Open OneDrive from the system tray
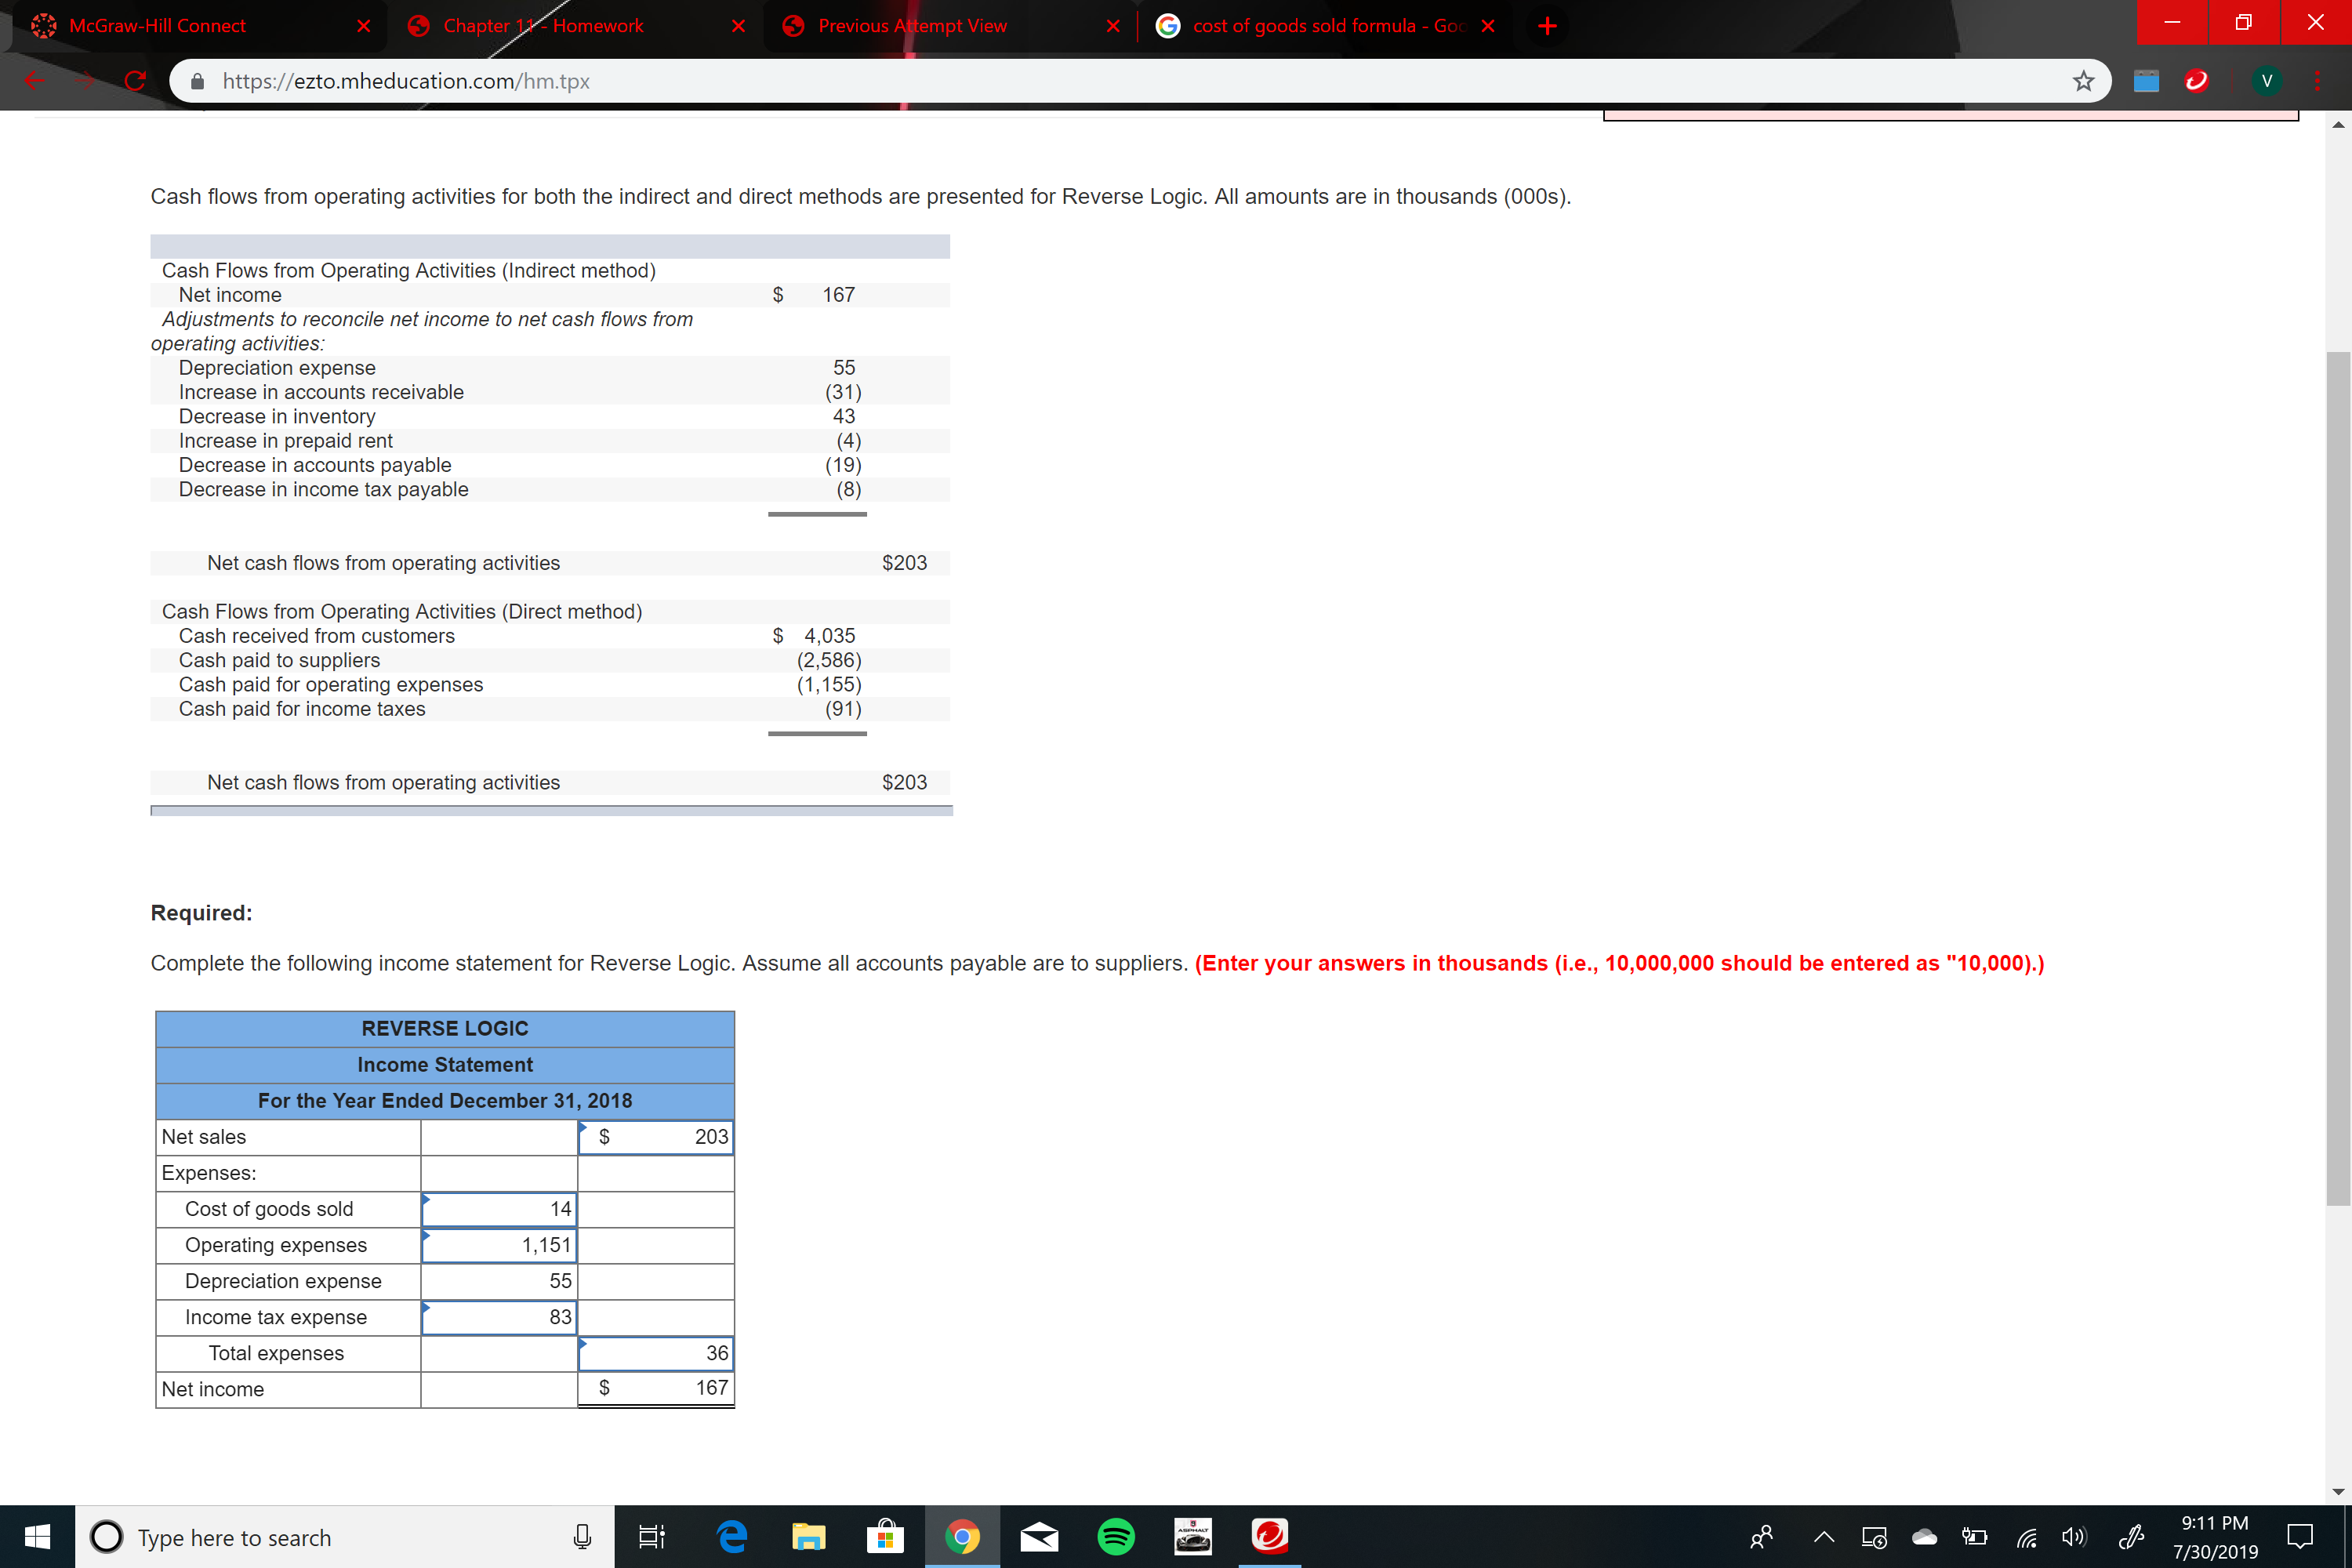This screenshot has width=2352, height=1568. tap(1922, 1537)
